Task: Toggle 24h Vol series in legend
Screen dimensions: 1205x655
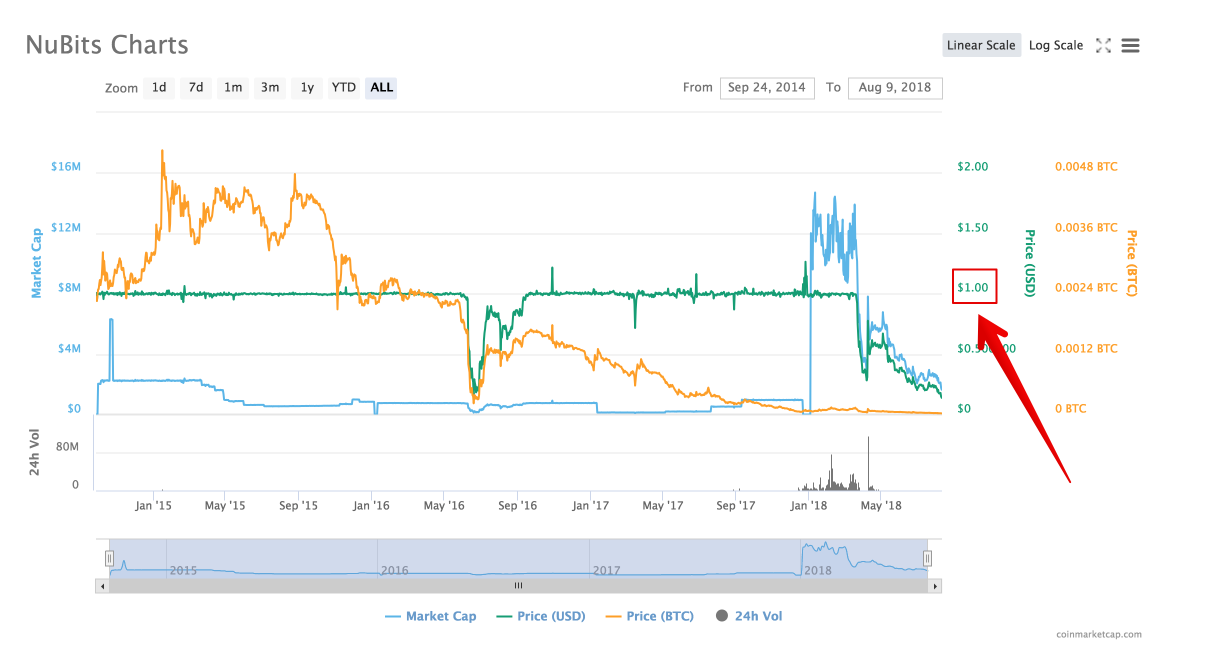Action: (749, 616)
